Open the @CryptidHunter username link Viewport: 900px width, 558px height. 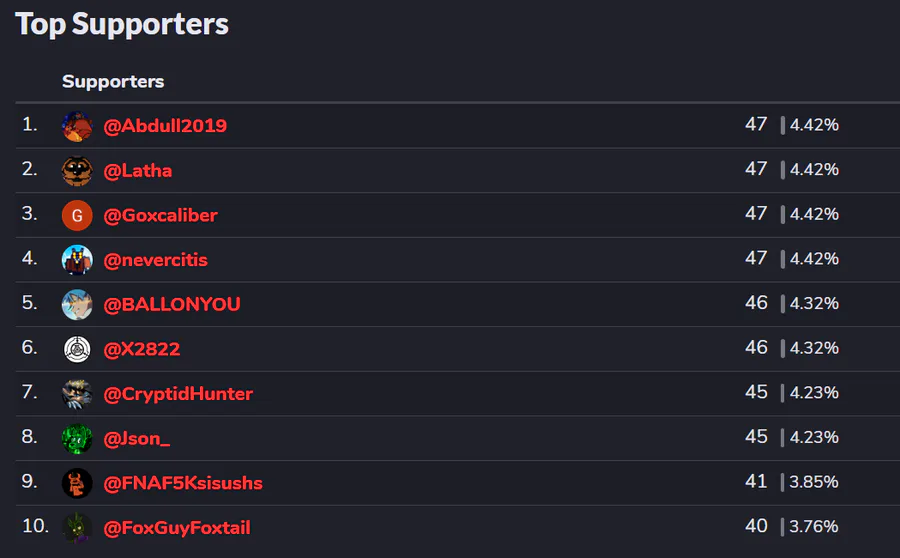coord(178,394)
